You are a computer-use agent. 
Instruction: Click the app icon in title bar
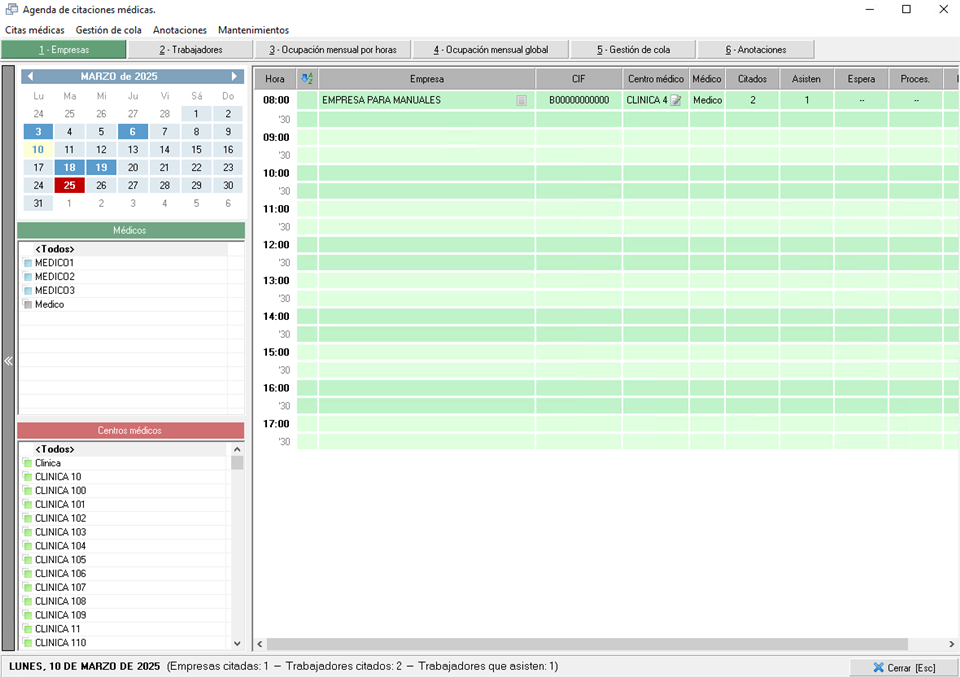click(12, 10)
